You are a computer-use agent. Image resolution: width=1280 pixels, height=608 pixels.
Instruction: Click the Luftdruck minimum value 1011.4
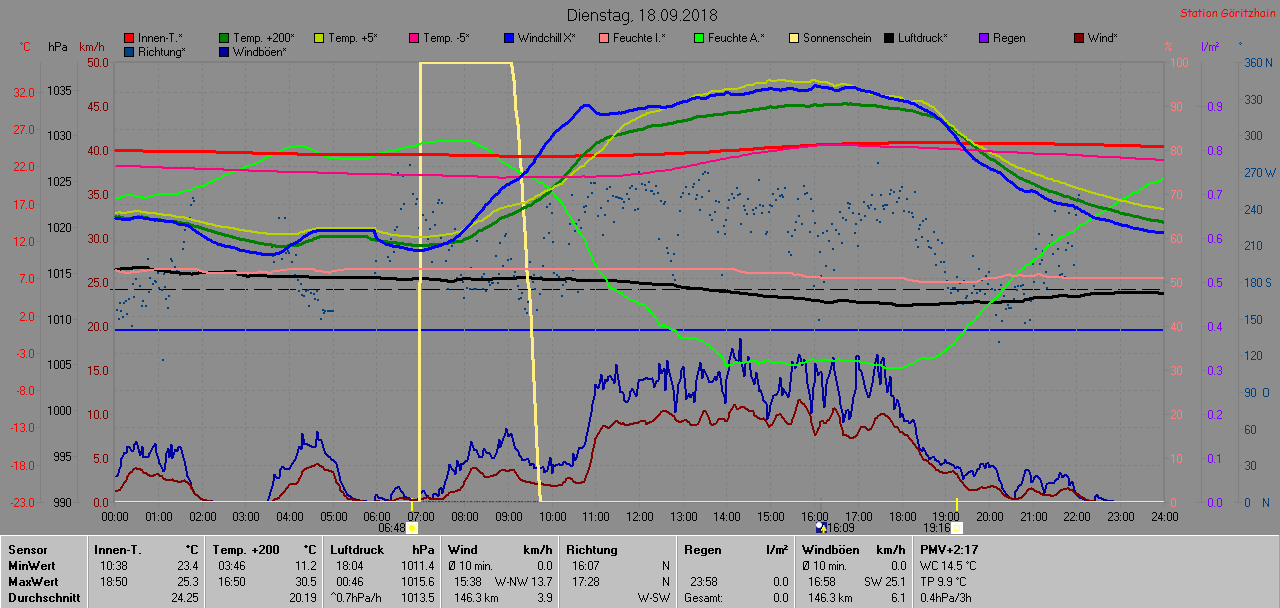pos(418,566)
